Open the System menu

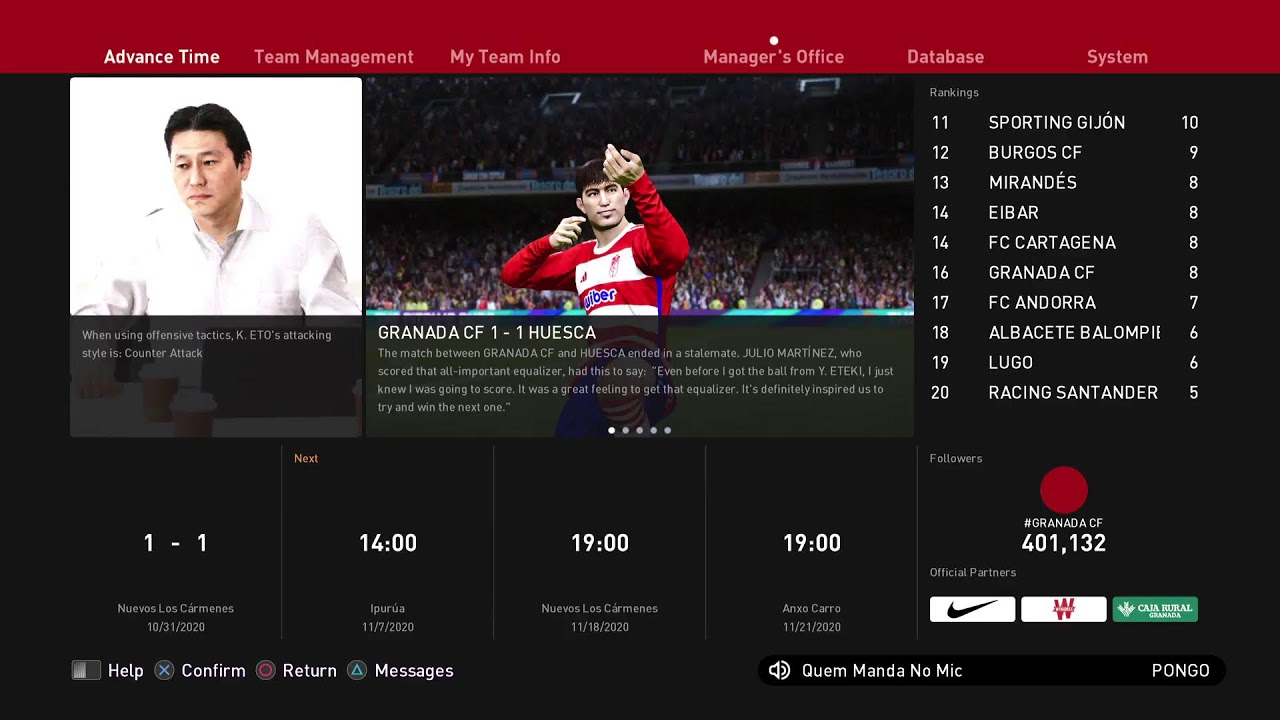1117,57
